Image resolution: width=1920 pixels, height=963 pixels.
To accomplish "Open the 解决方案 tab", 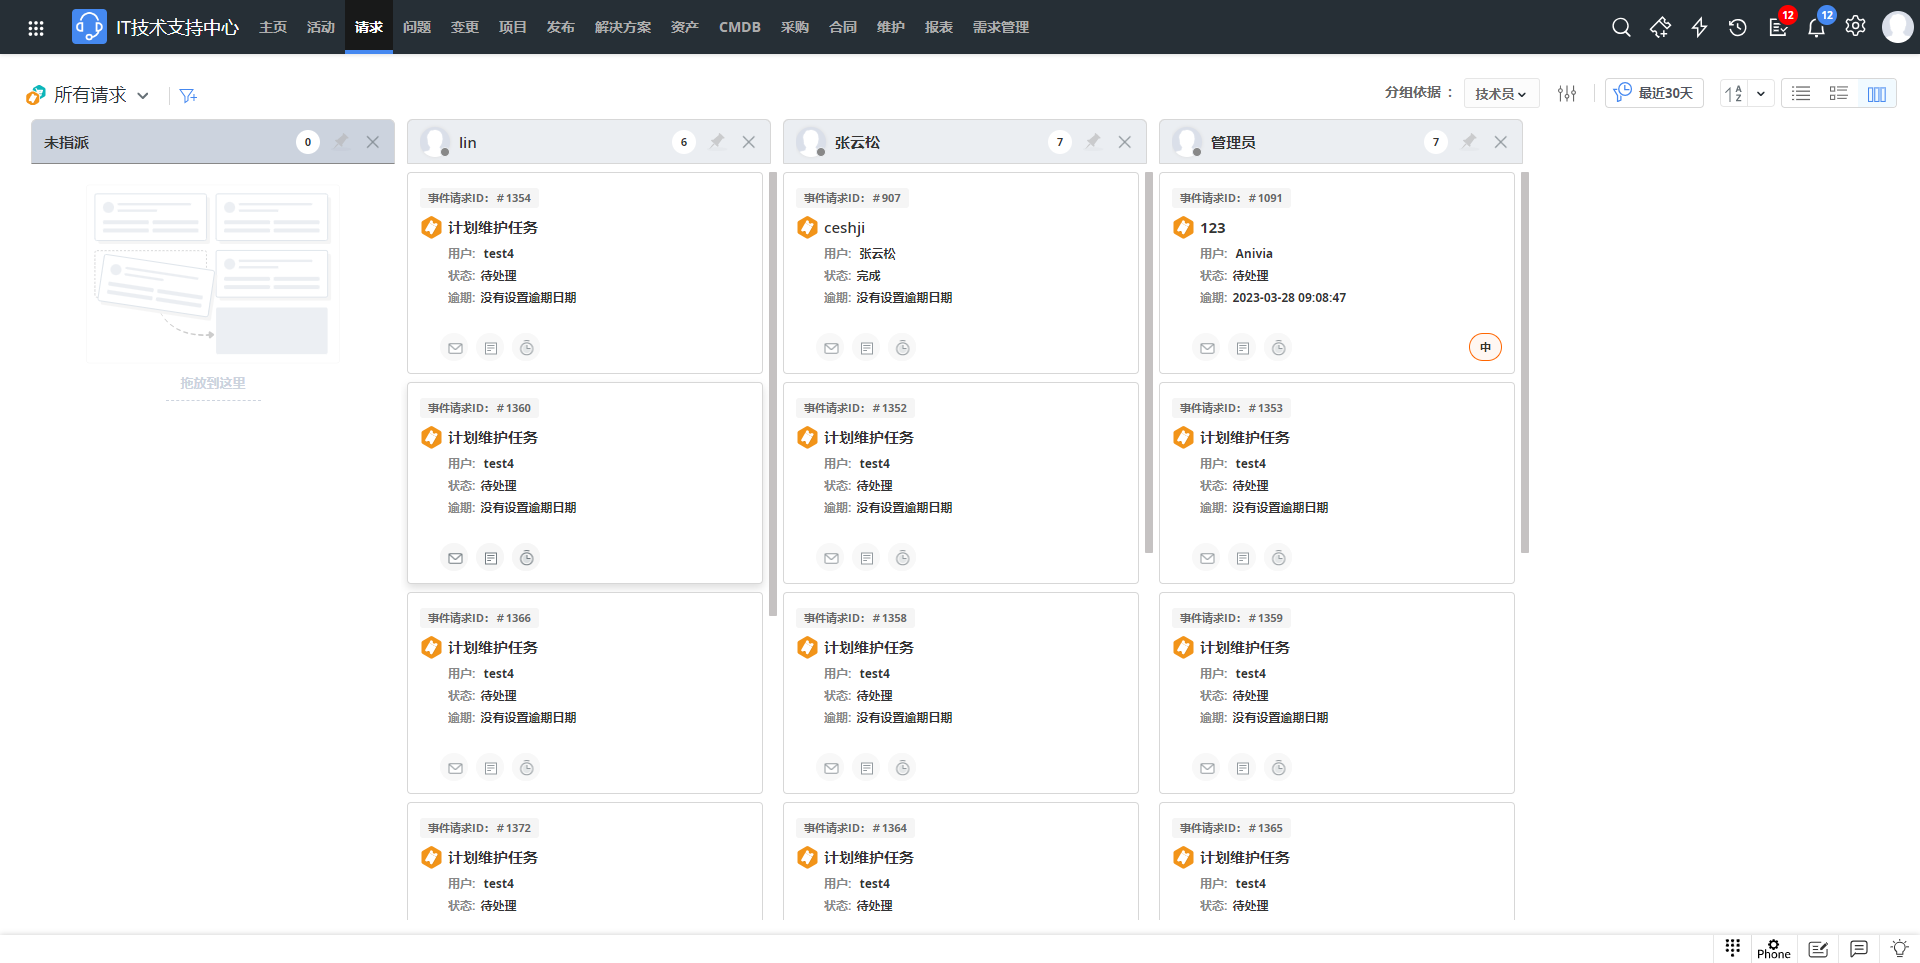I will coord(623,27).
